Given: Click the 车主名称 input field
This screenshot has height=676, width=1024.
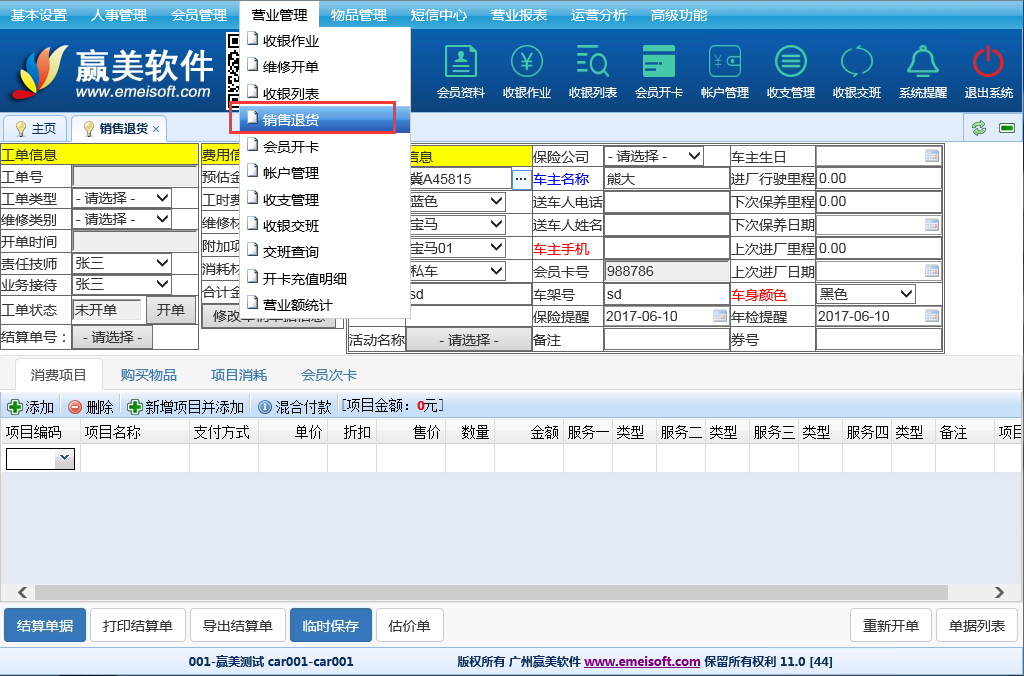Looking at the screenshot, I should 665,179.
